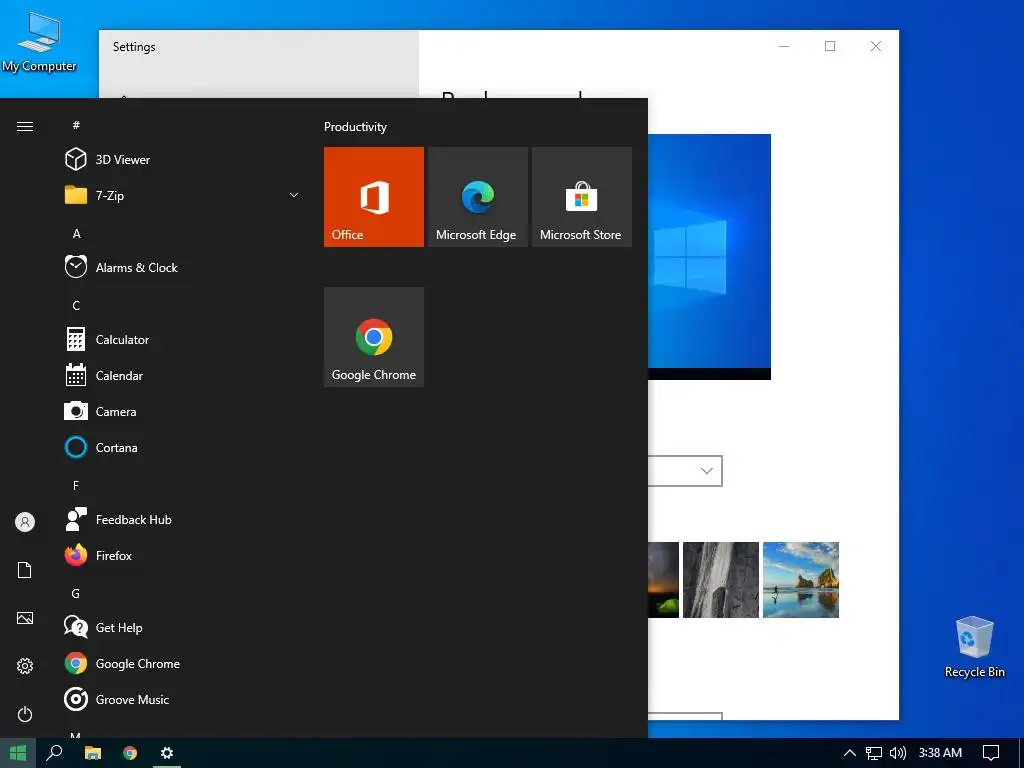Select My Computer desktop icon
Screen dimensions: 1024x768
point(39,42)
